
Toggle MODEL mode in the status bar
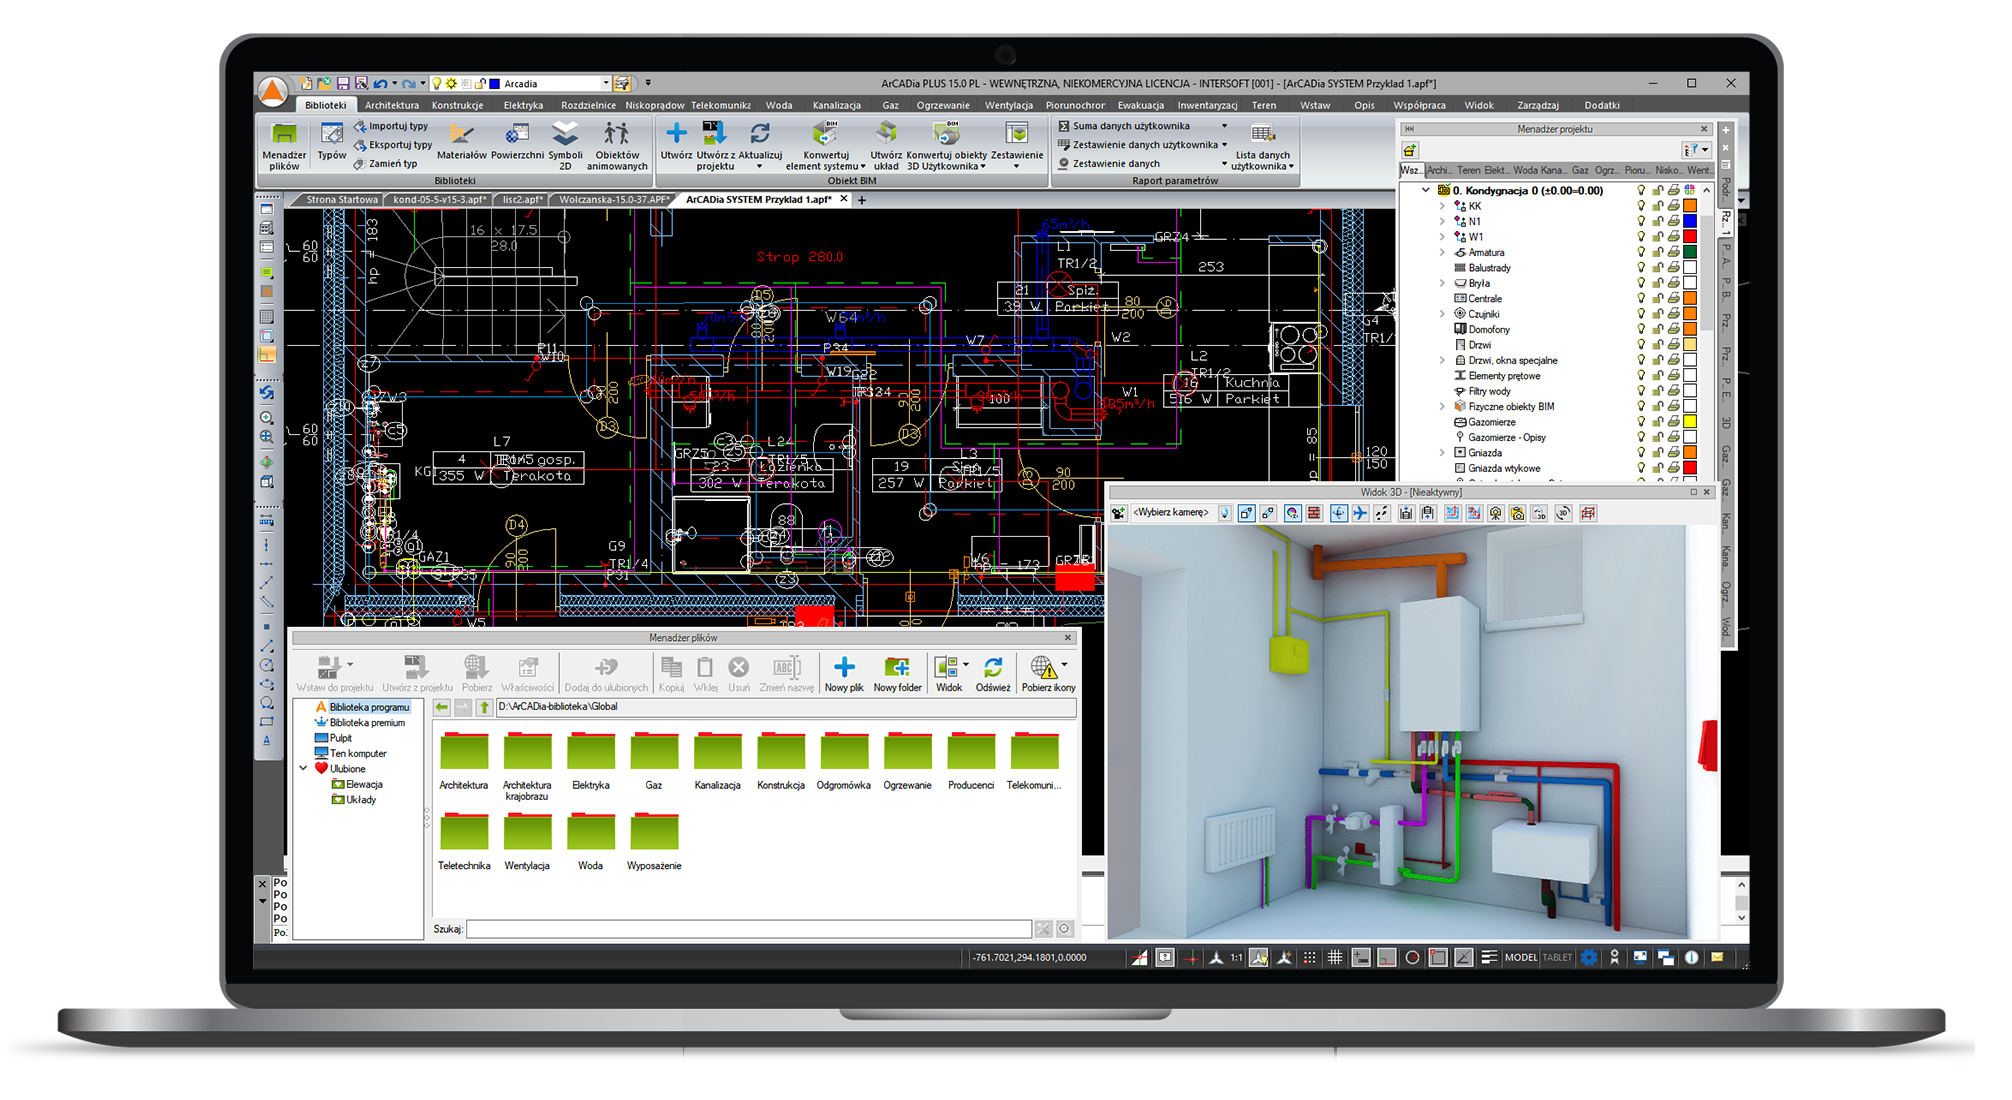(1521, 958)
